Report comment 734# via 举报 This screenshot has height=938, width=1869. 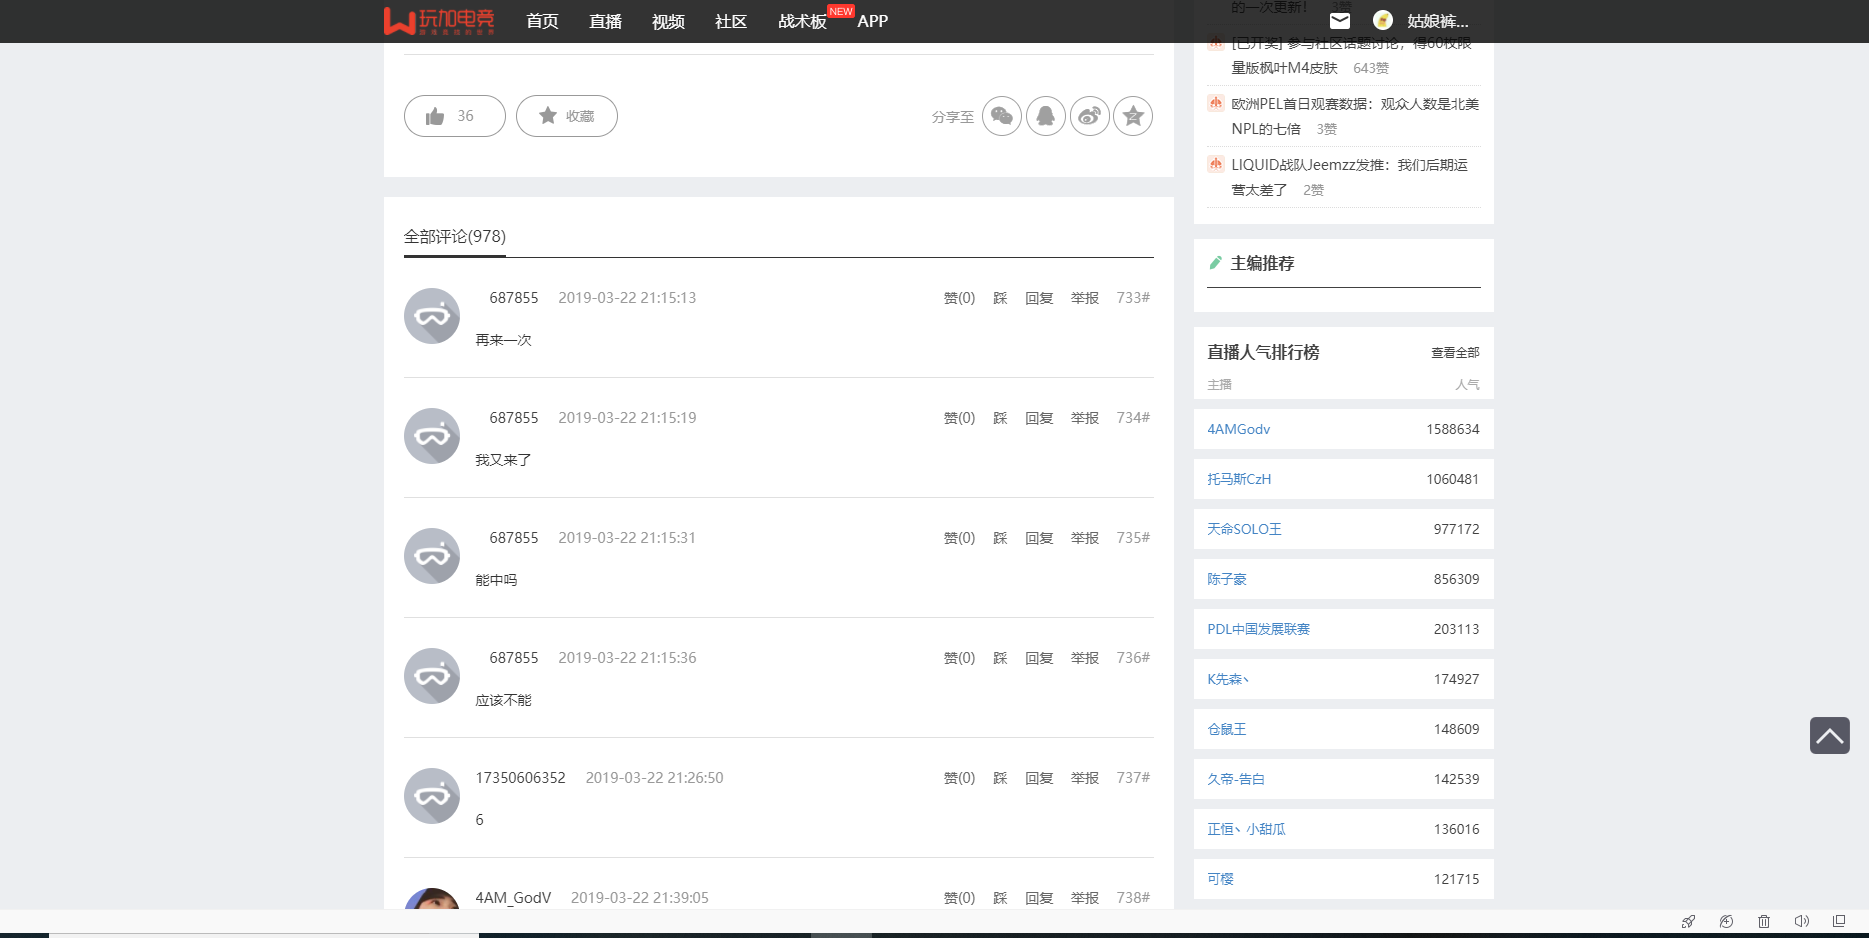[x=1085, y=418]
